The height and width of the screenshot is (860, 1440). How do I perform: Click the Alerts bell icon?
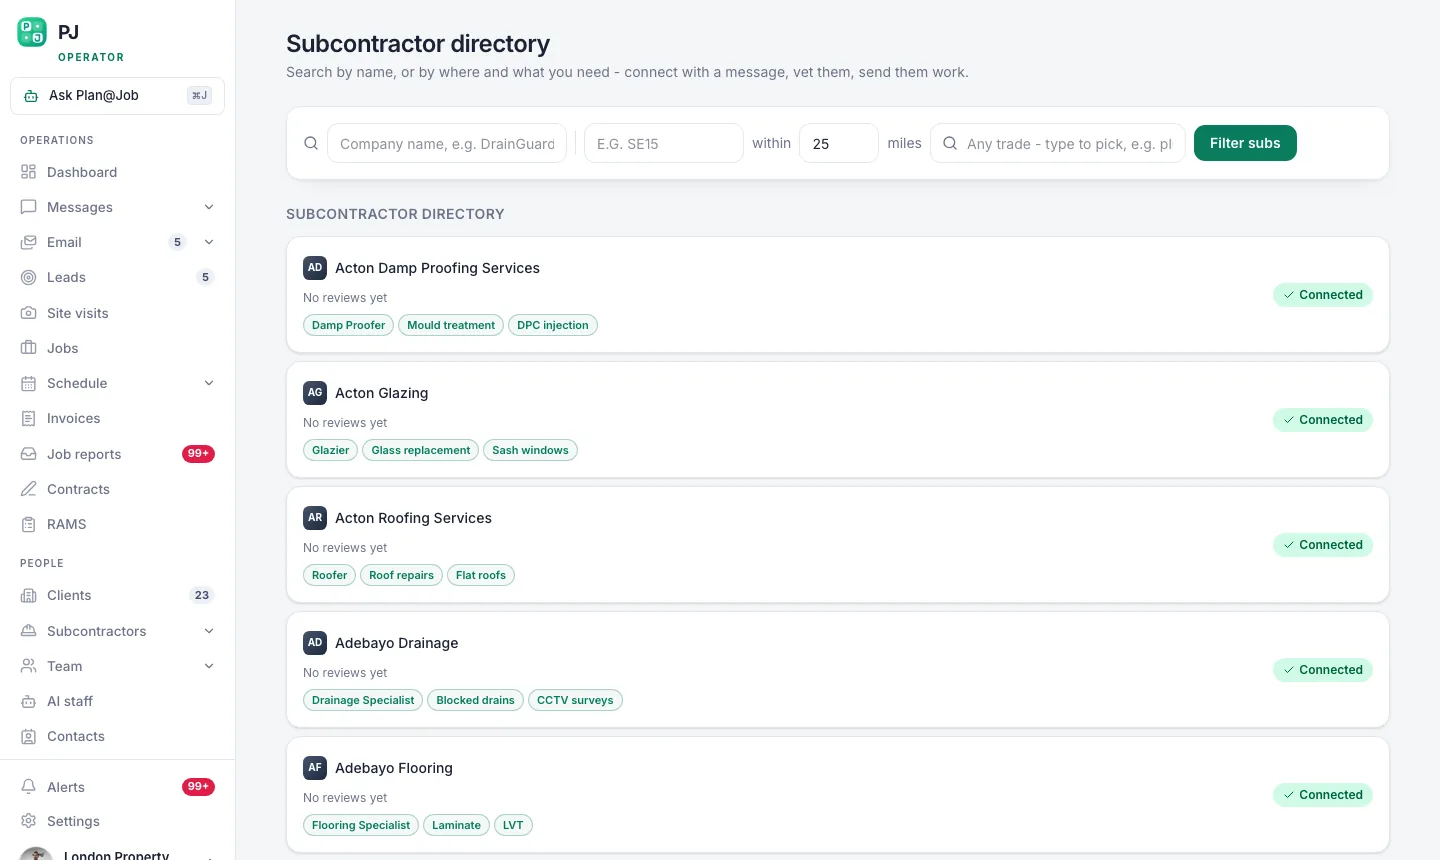[28, 787]
